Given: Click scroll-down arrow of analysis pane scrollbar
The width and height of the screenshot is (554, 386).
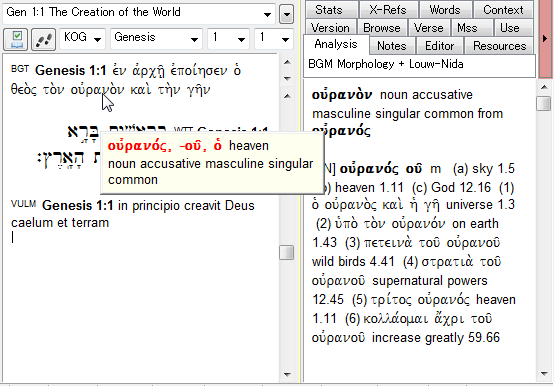Looking at the screenshot, I should (544, 374).
